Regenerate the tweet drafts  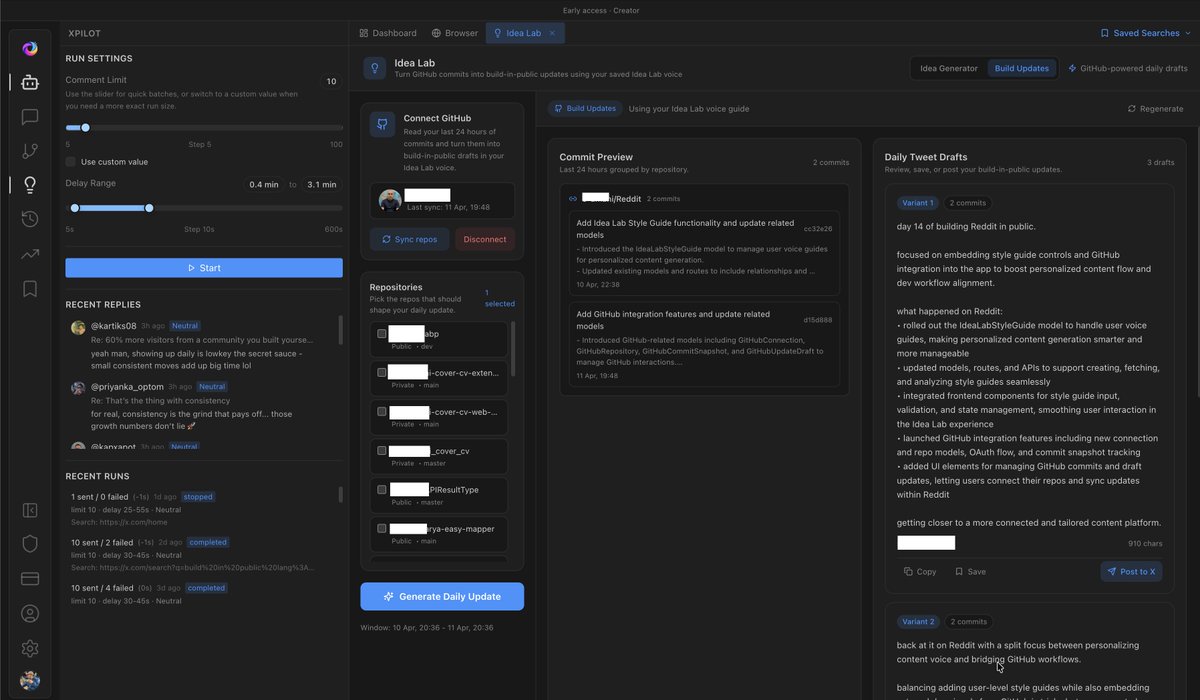pos(1155,109)
